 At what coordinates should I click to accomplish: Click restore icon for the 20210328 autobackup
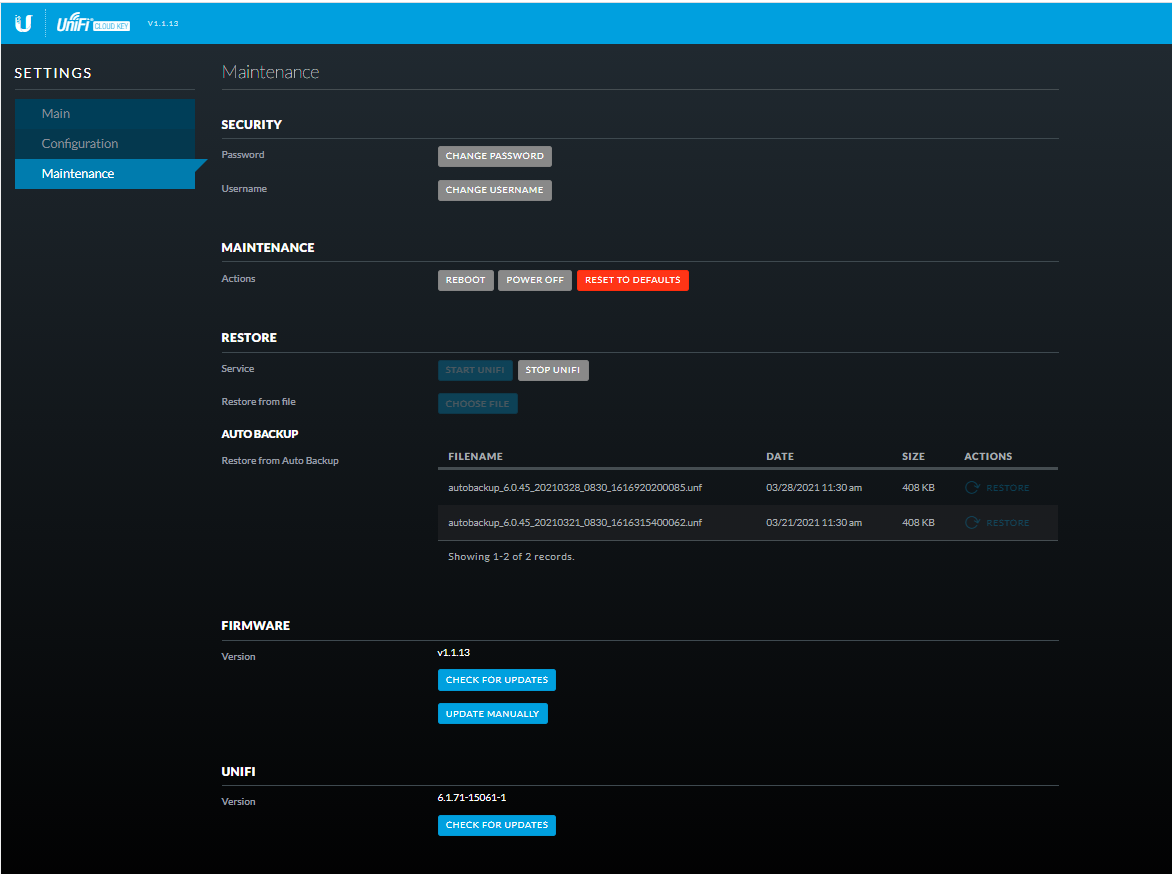(x=971, y=488)
